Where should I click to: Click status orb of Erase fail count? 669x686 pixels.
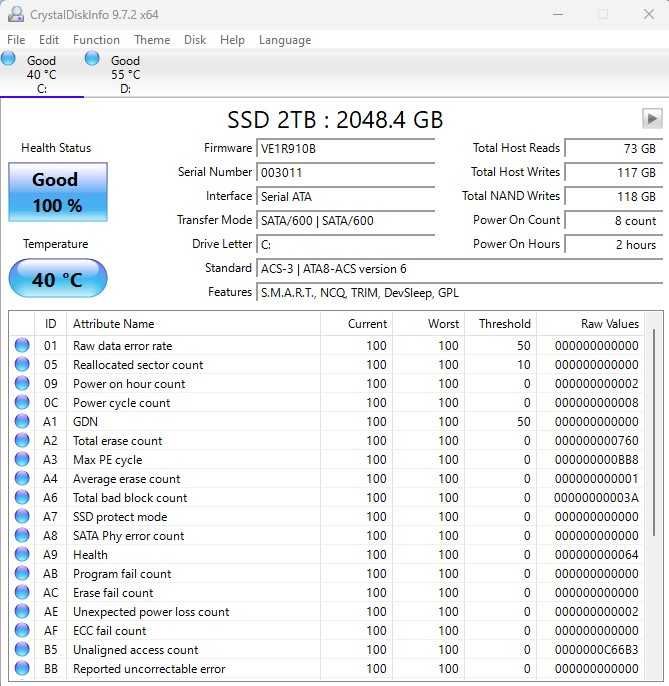22,592
